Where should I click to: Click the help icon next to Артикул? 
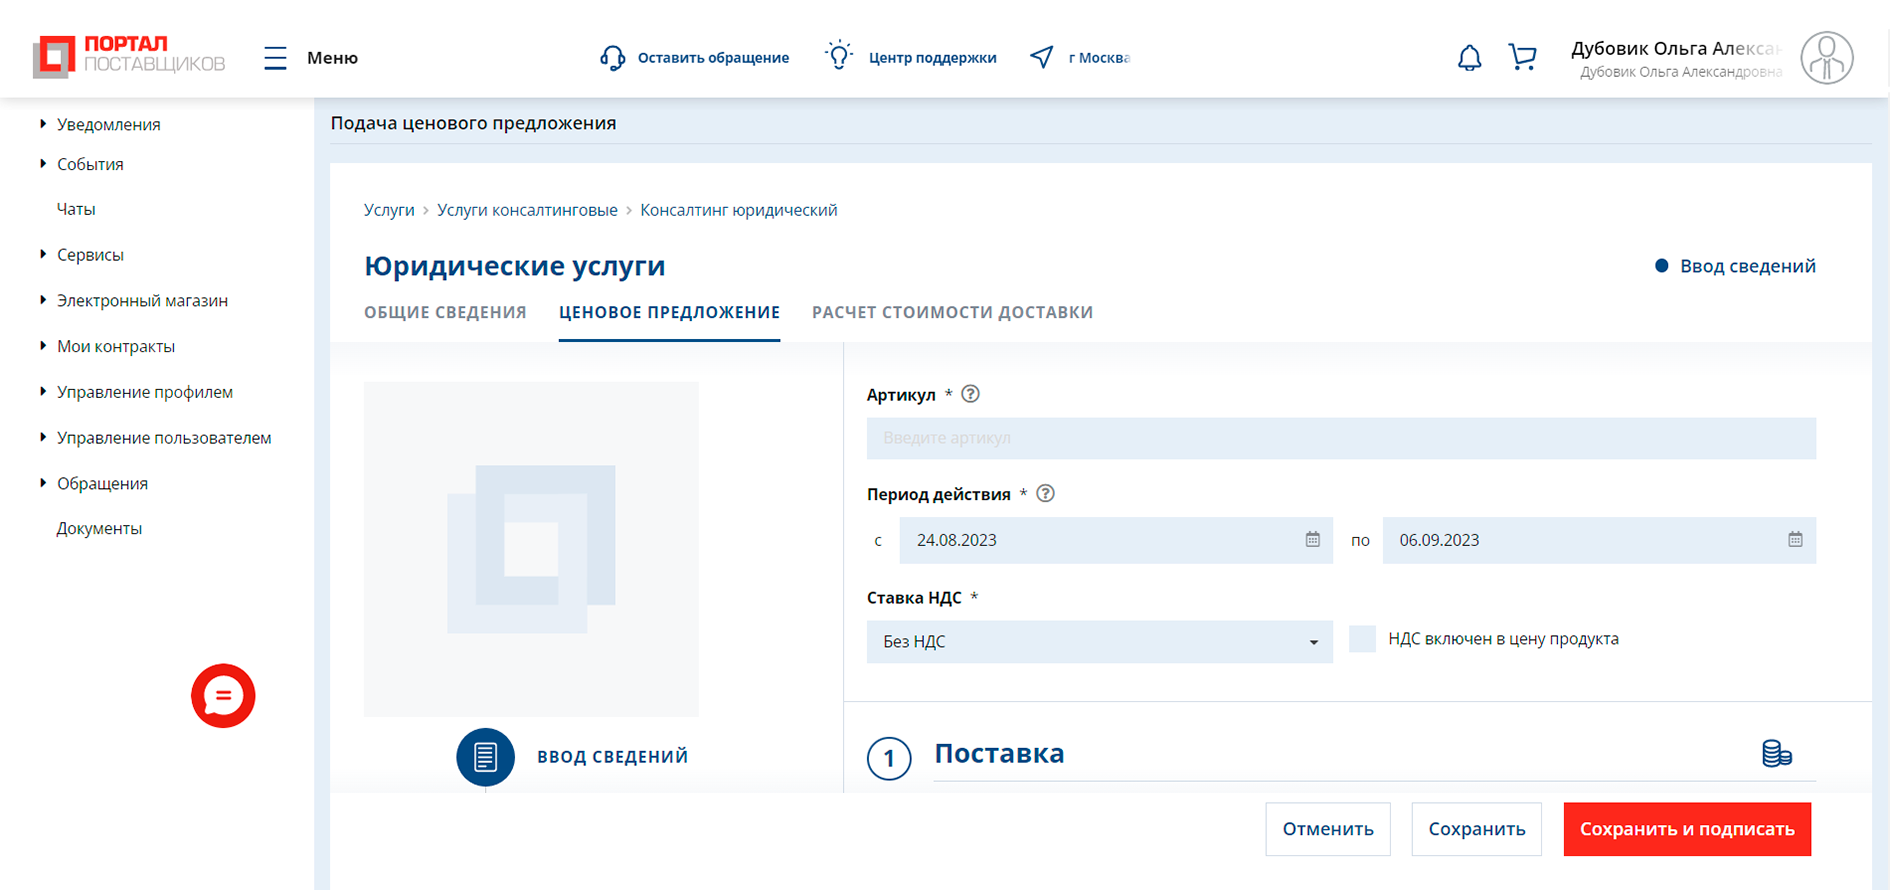tap(970, 394)
